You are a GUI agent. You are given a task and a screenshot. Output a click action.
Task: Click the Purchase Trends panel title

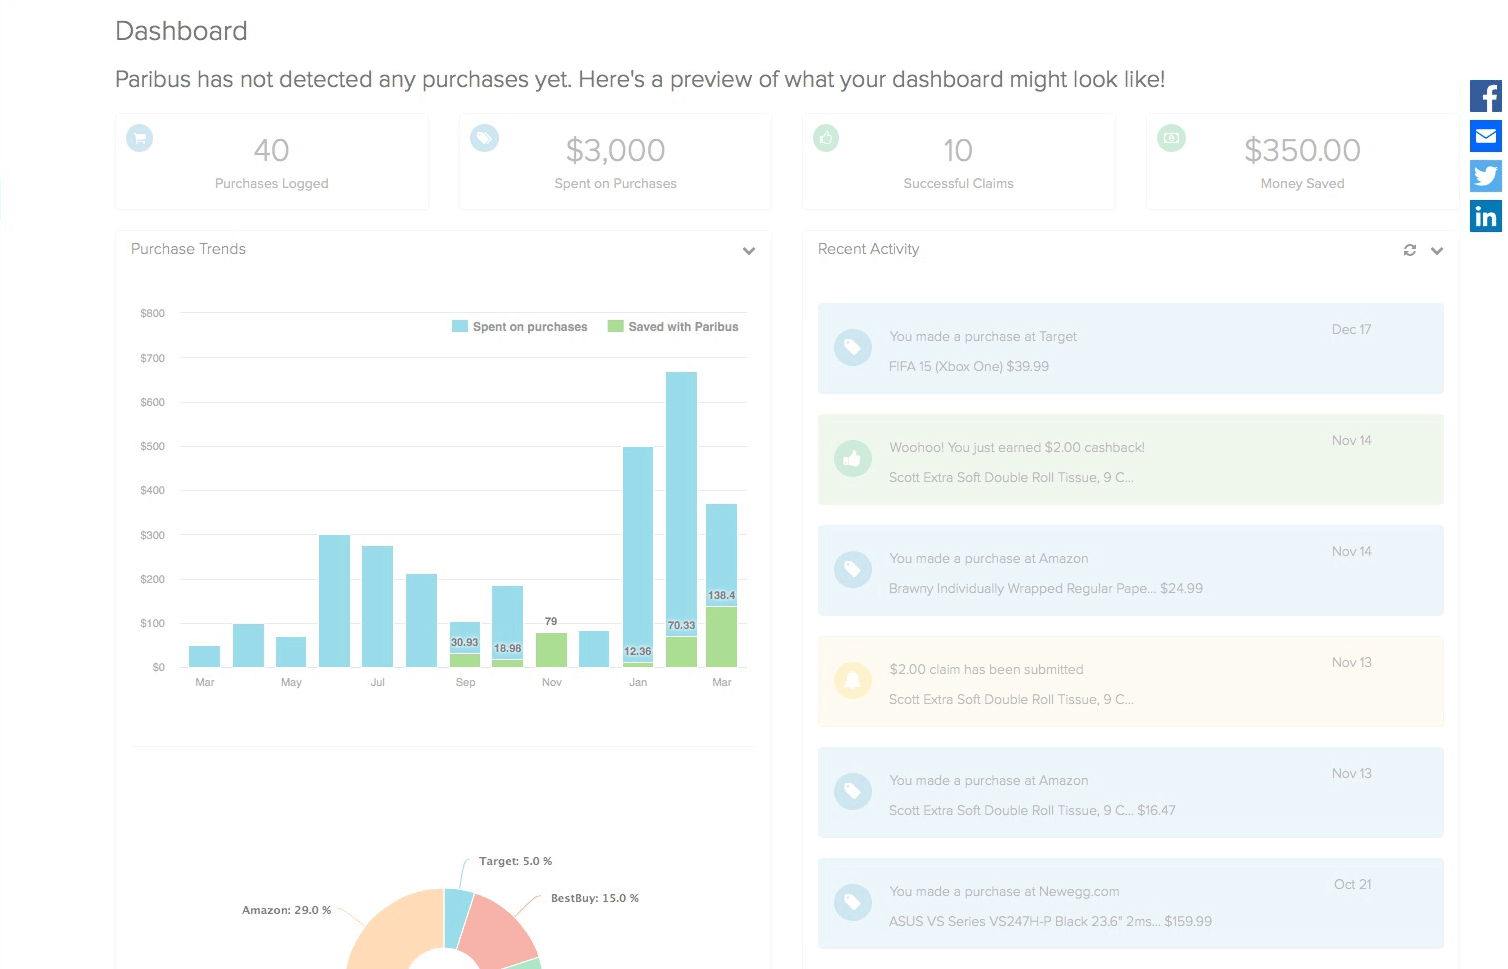(188, 249)
